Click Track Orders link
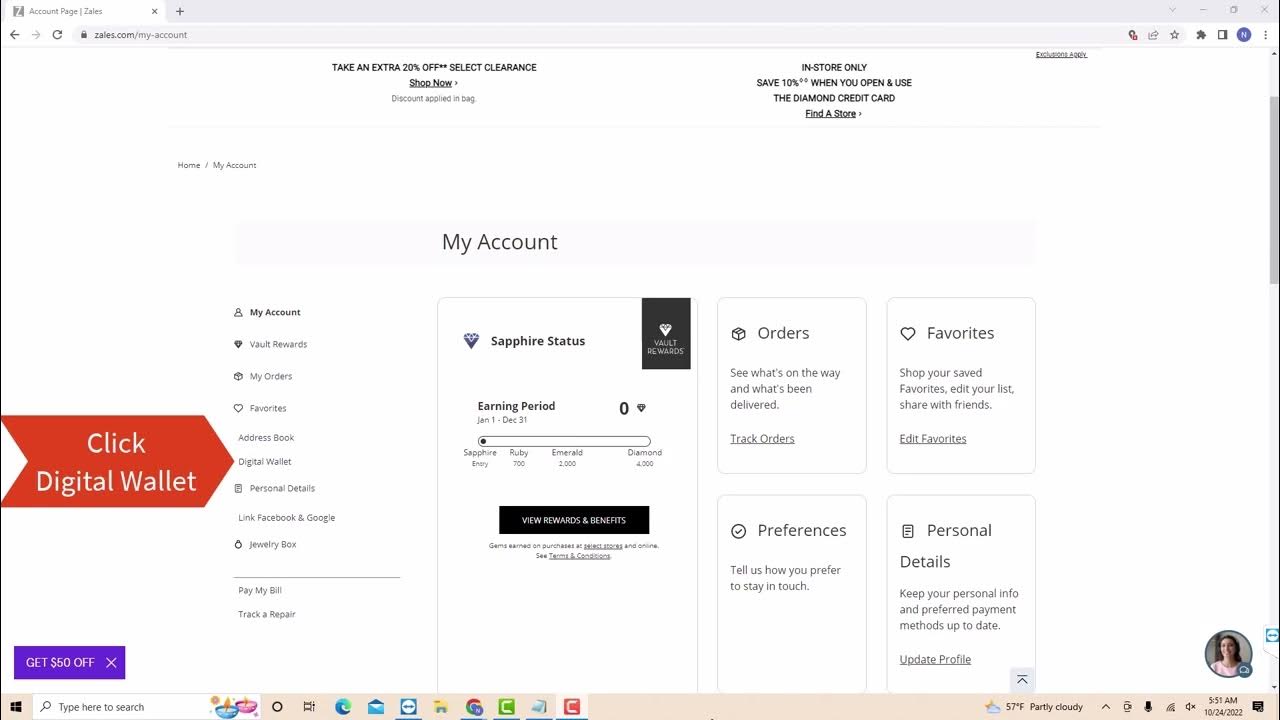This screenshot has width=1280, height=720. tap(762, 439)
